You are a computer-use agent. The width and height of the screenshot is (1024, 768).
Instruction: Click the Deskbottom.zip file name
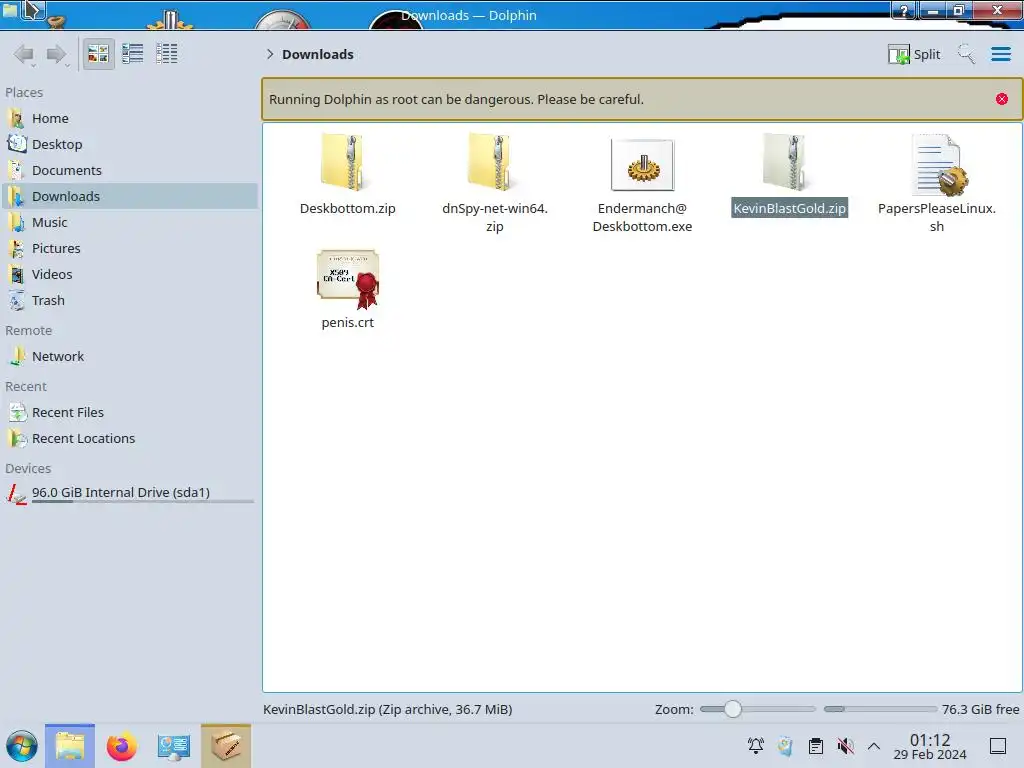coord(347,208)
